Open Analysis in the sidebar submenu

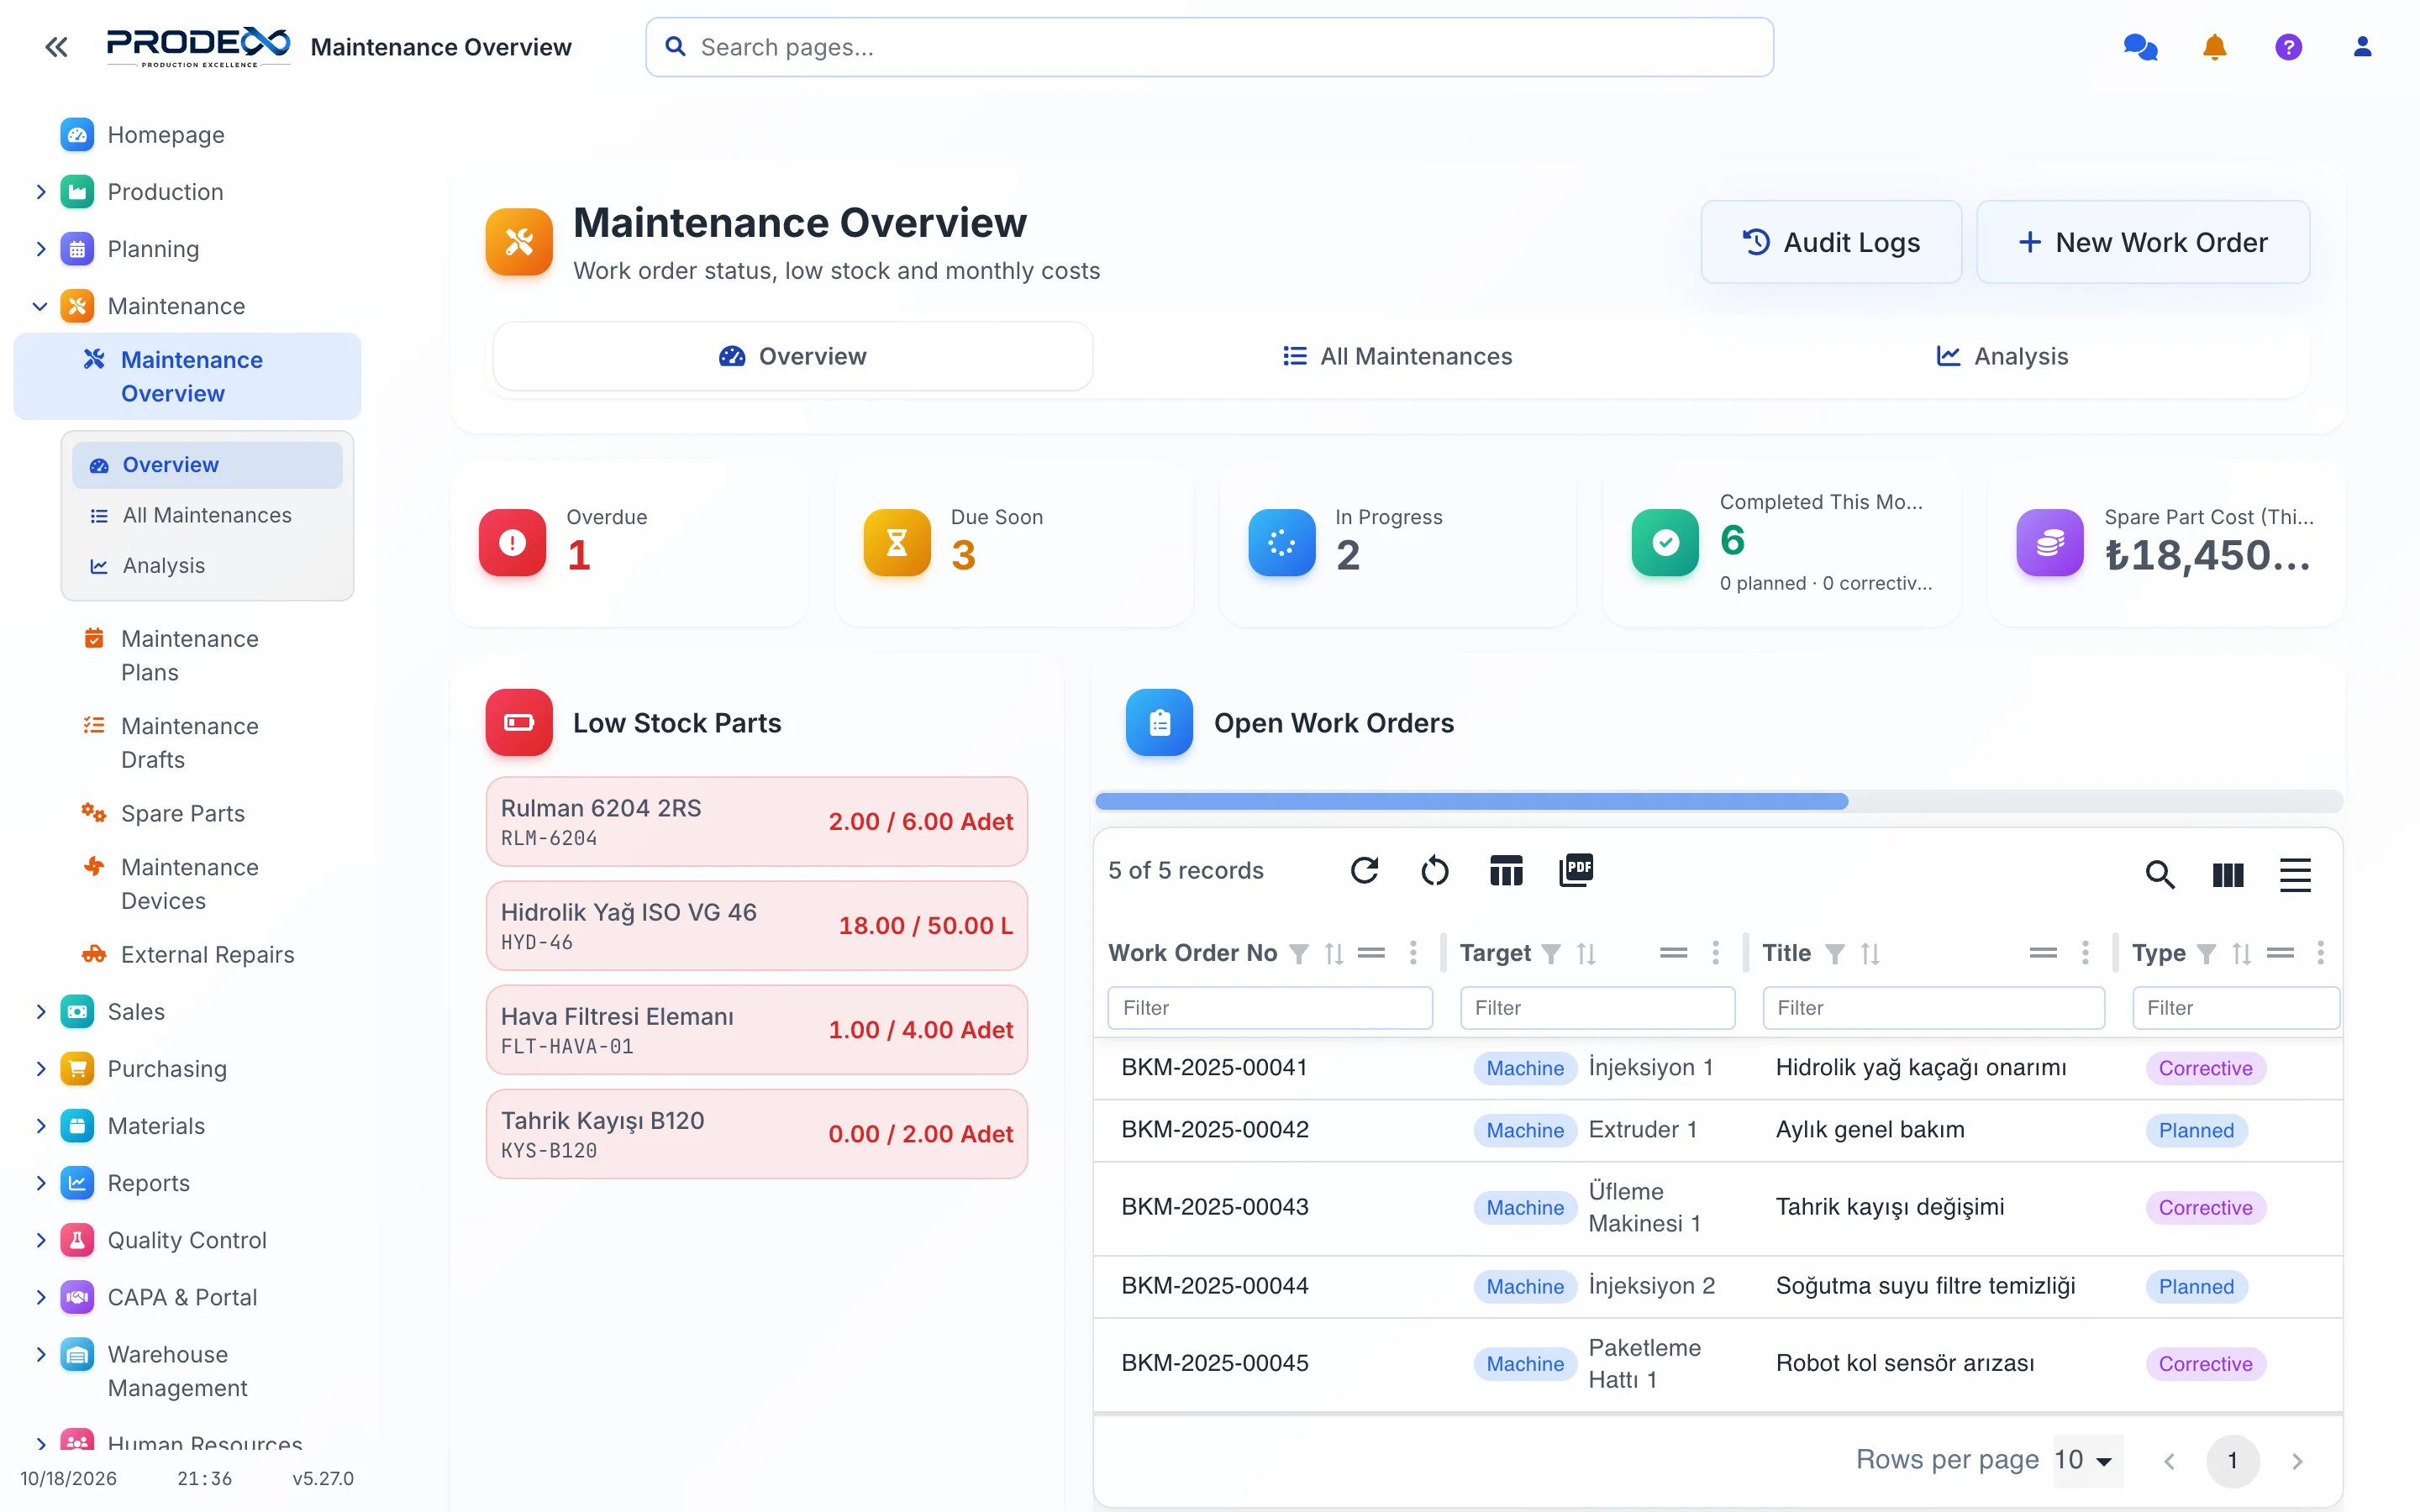click(207, 565)
